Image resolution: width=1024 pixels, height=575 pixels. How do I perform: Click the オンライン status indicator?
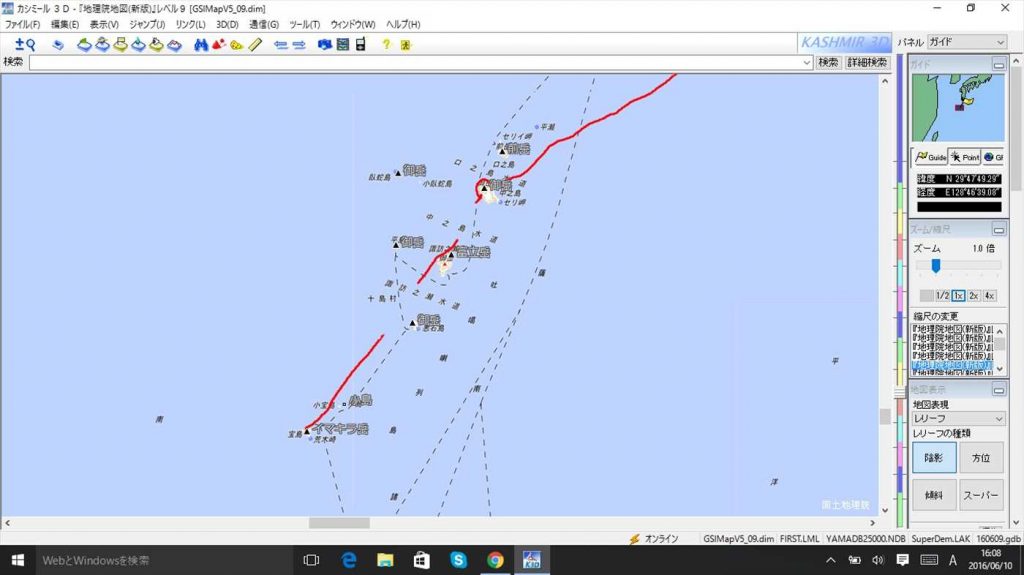[654, 538]
